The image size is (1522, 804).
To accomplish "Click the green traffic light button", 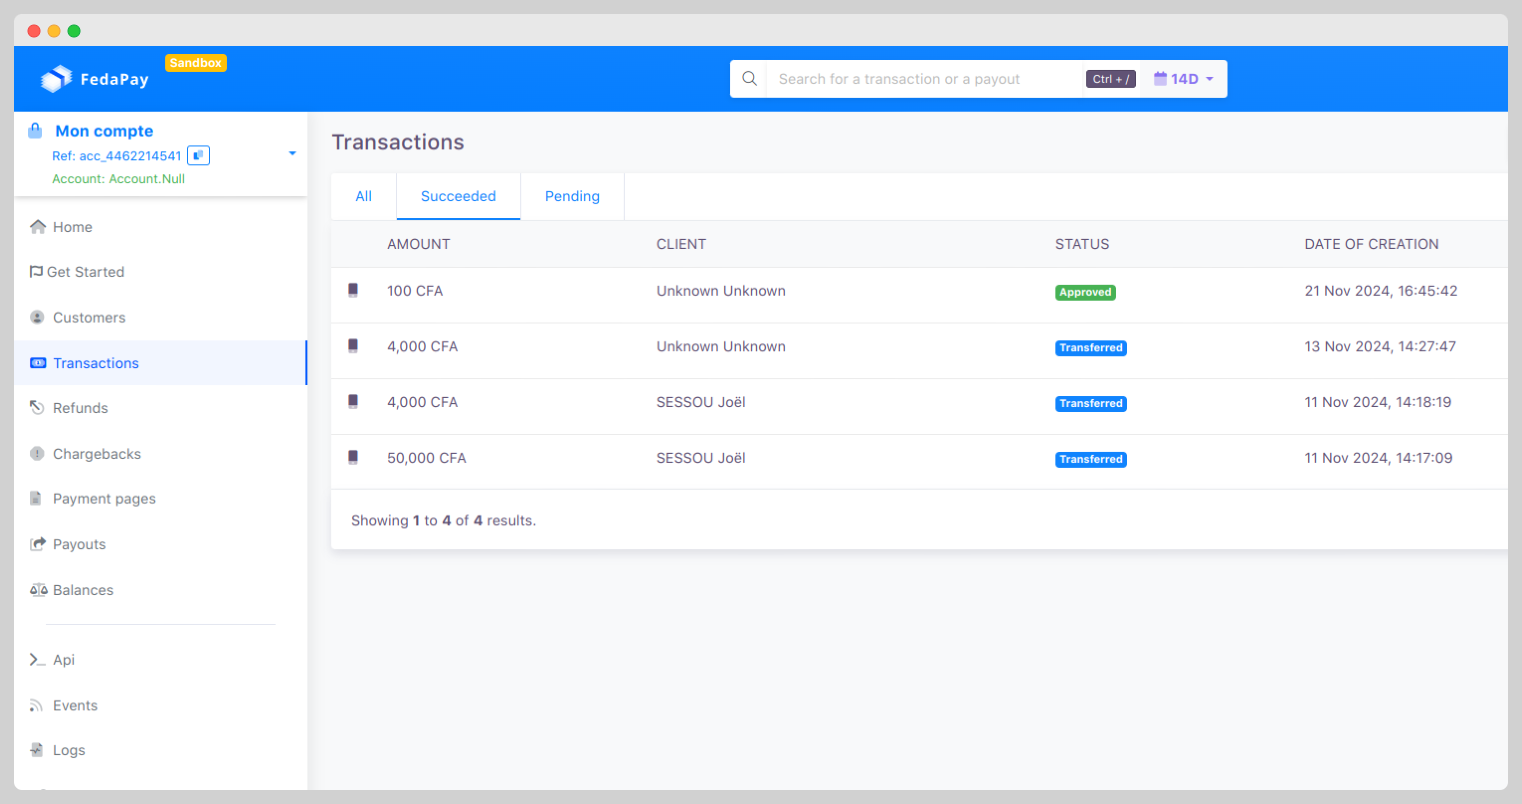I will point(73,31).
